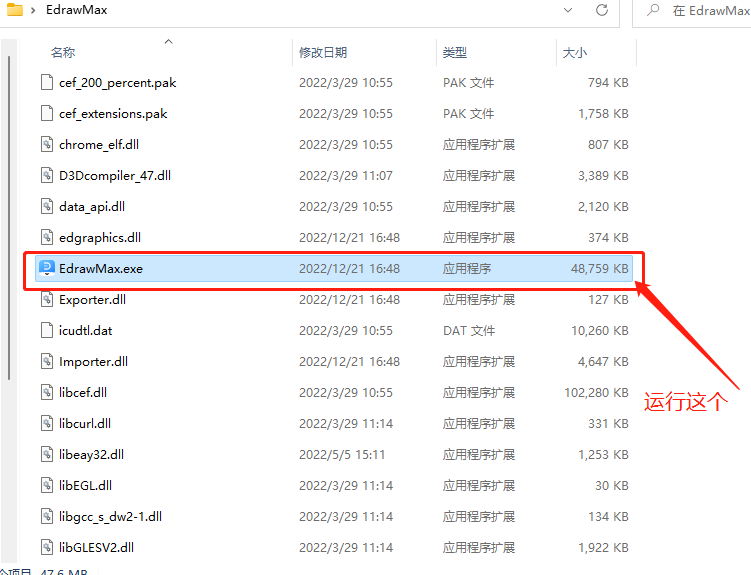The image size is (751, 575).
Task: Click the 102,280 KB size of libcef.dll
Action: pyautogui.click(x=596, y=393)
